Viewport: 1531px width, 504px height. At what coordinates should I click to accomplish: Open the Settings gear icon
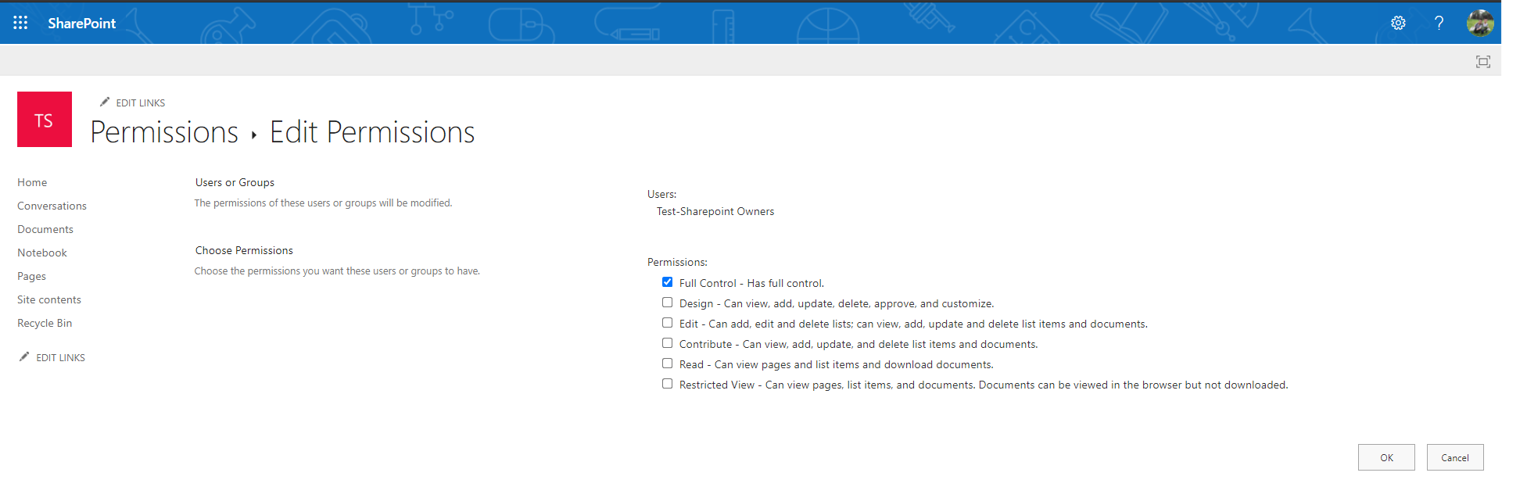(1398, 23)
